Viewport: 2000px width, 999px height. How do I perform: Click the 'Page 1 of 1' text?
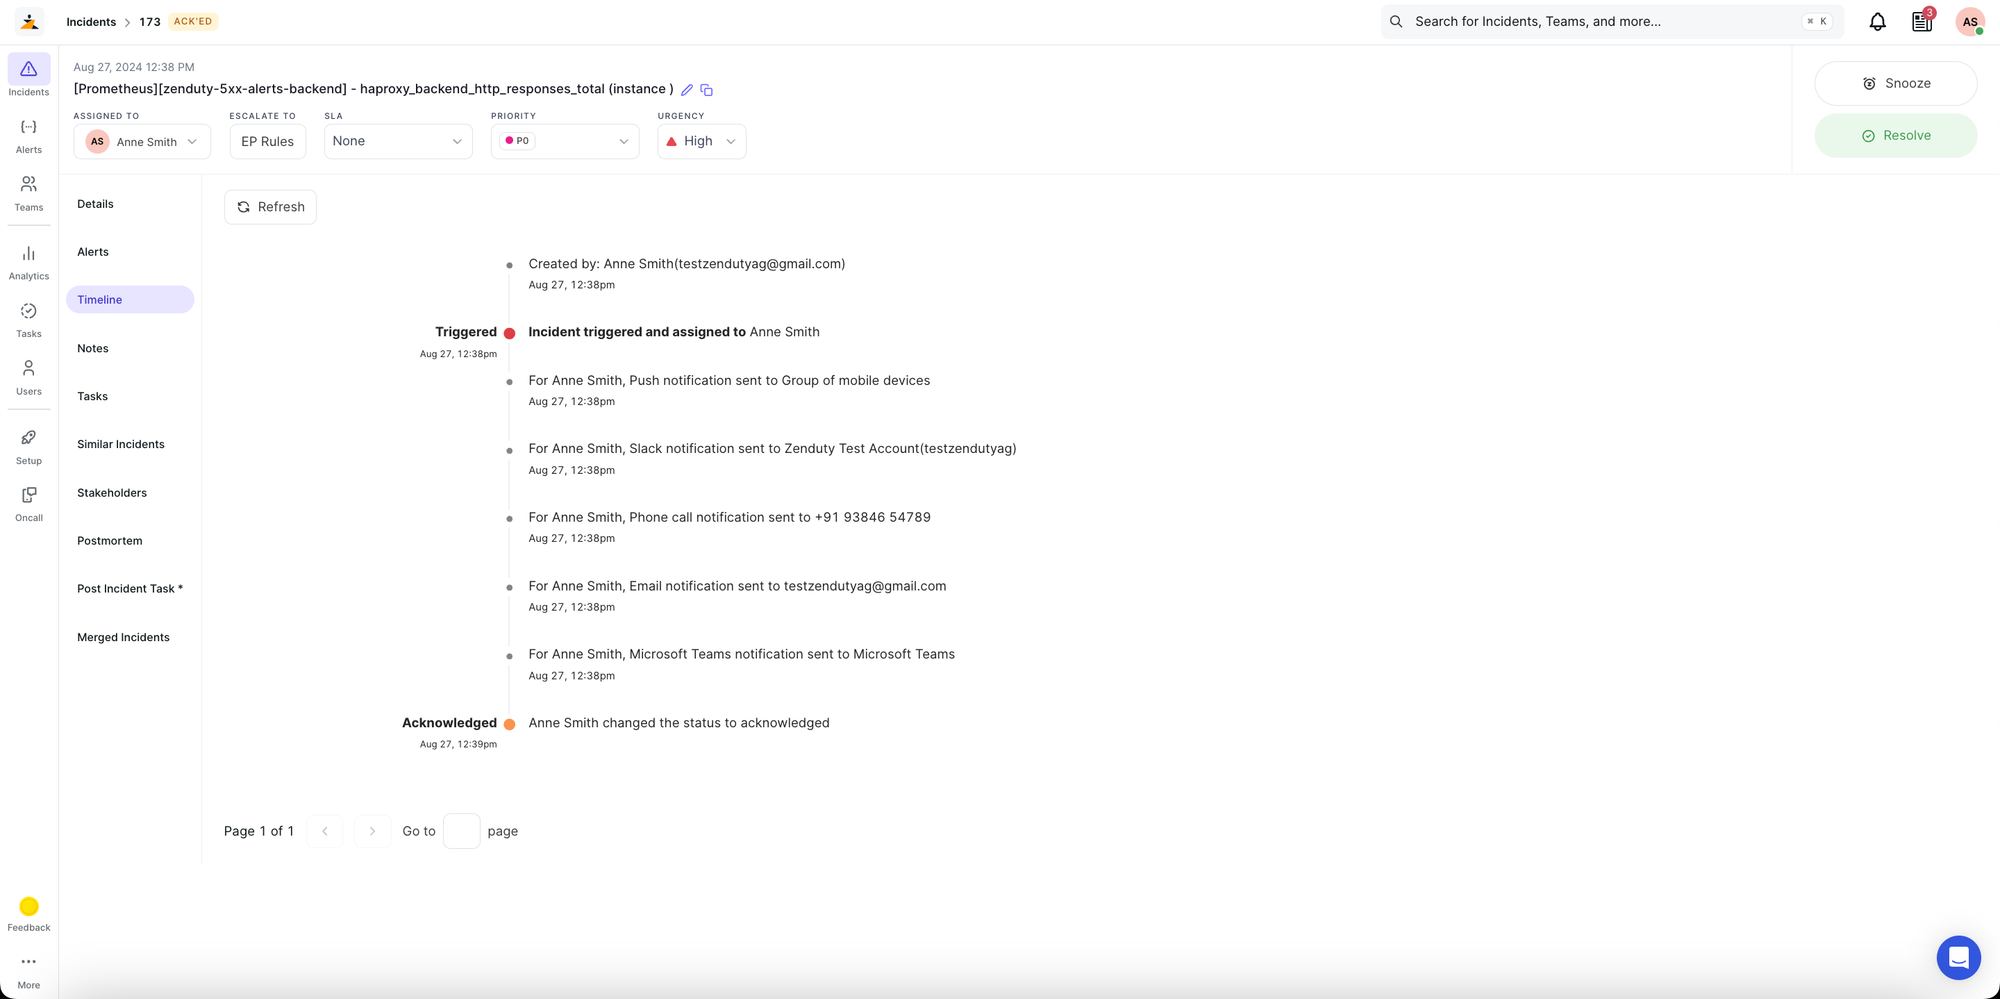point(259,831)
